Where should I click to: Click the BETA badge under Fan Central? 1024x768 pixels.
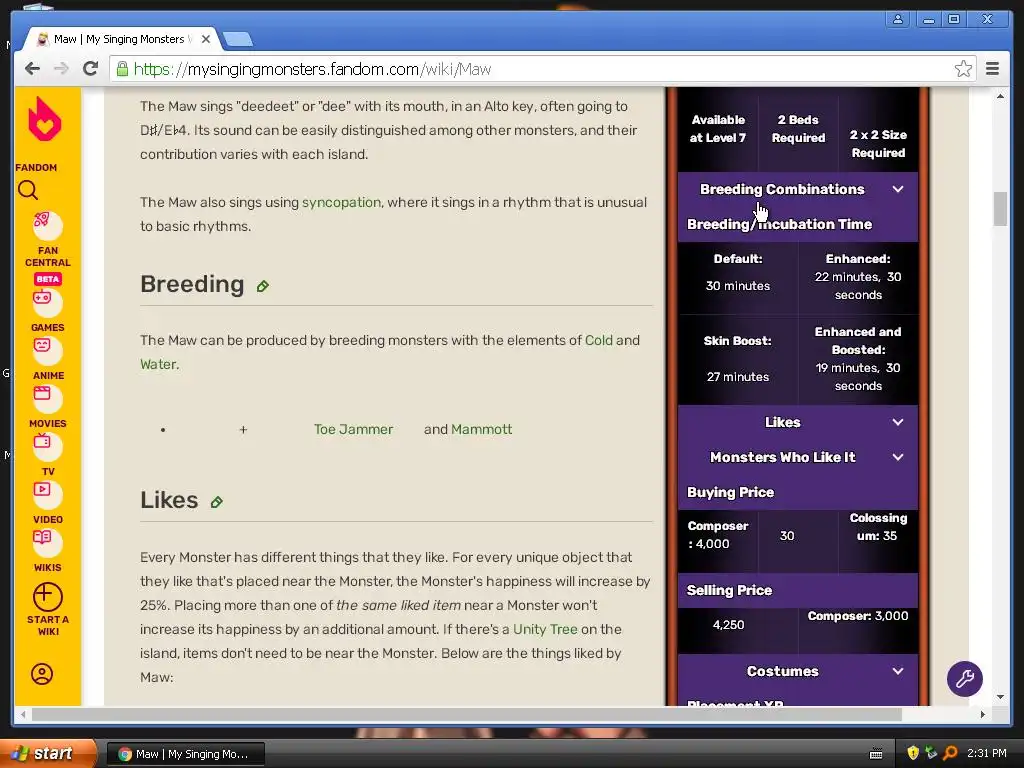pos(48,279)
